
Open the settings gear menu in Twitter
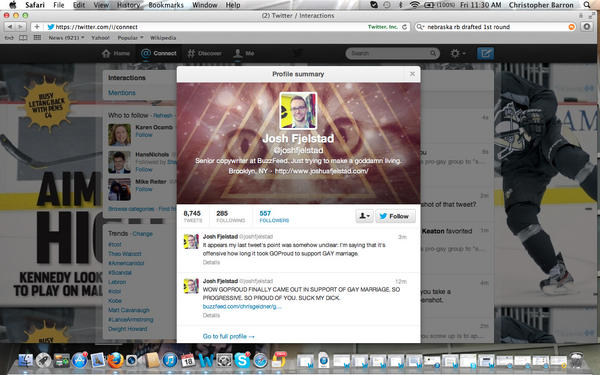pos(458,53)
